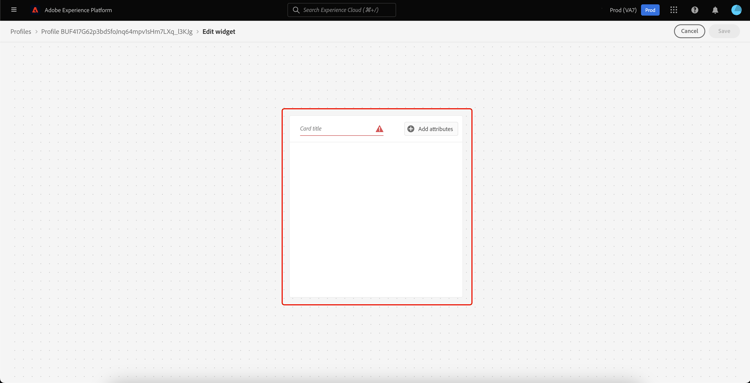Open the user profile avatar

click(x=736, y=10)
